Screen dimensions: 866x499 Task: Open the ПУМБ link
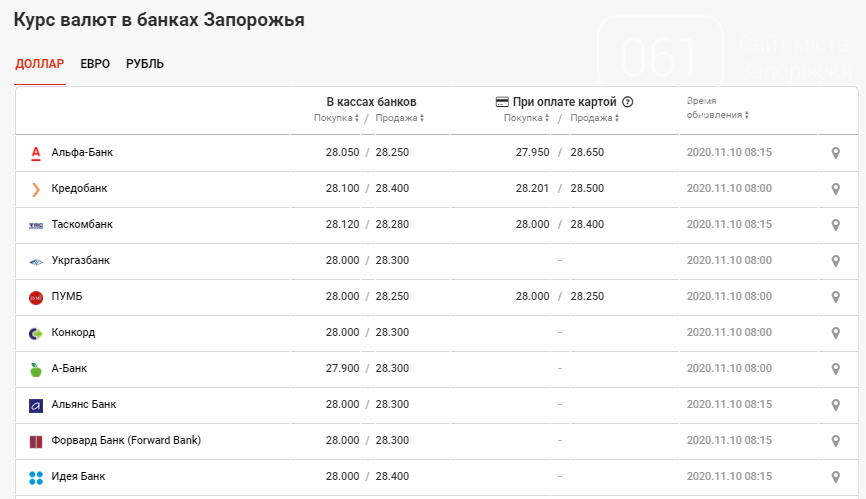(x=67, y=296)
